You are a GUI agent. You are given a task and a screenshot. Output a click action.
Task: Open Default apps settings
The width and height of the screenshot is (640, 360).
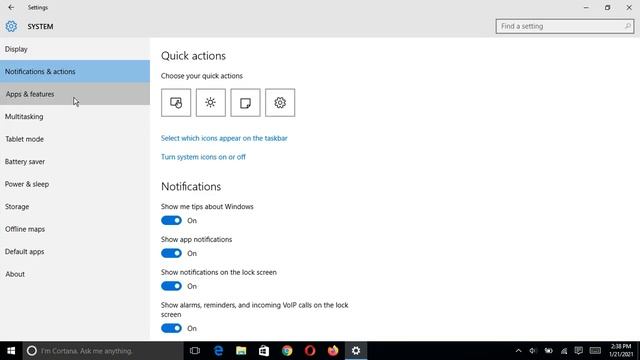pos(75,251)
